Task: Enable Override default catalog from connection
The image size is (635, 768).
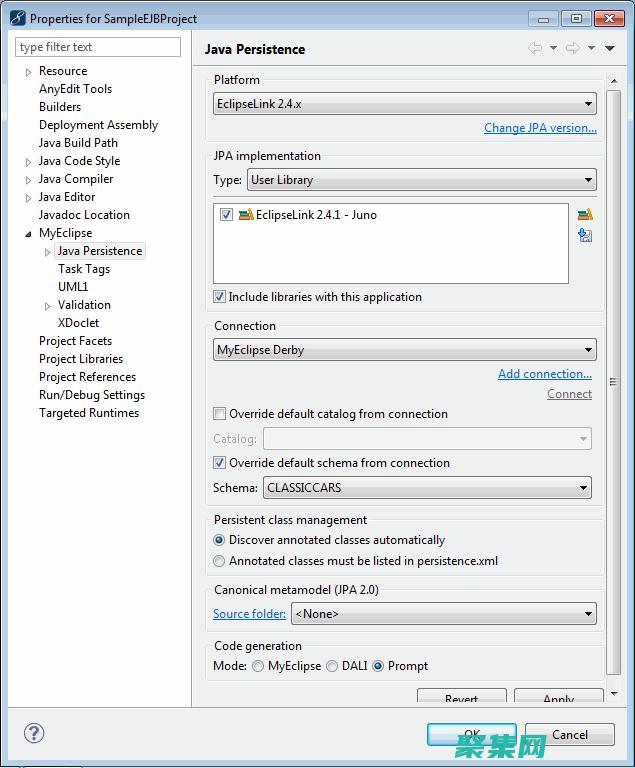Action: tap(220, 414)
